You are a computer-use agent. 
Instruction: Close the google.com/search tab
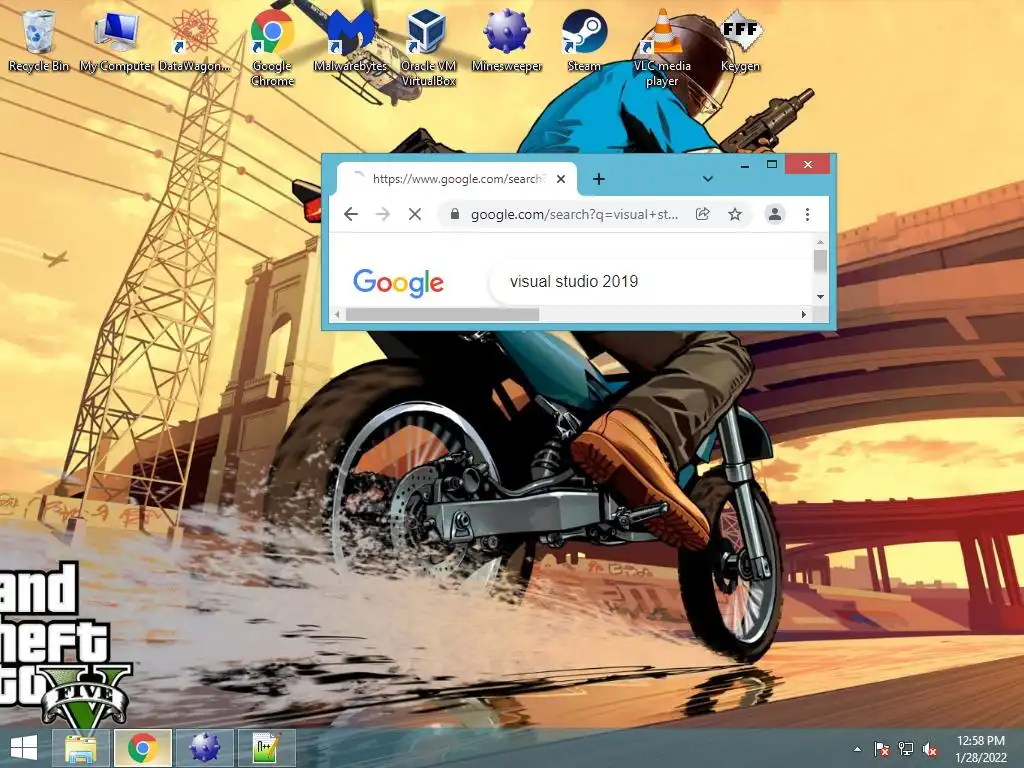561,179
